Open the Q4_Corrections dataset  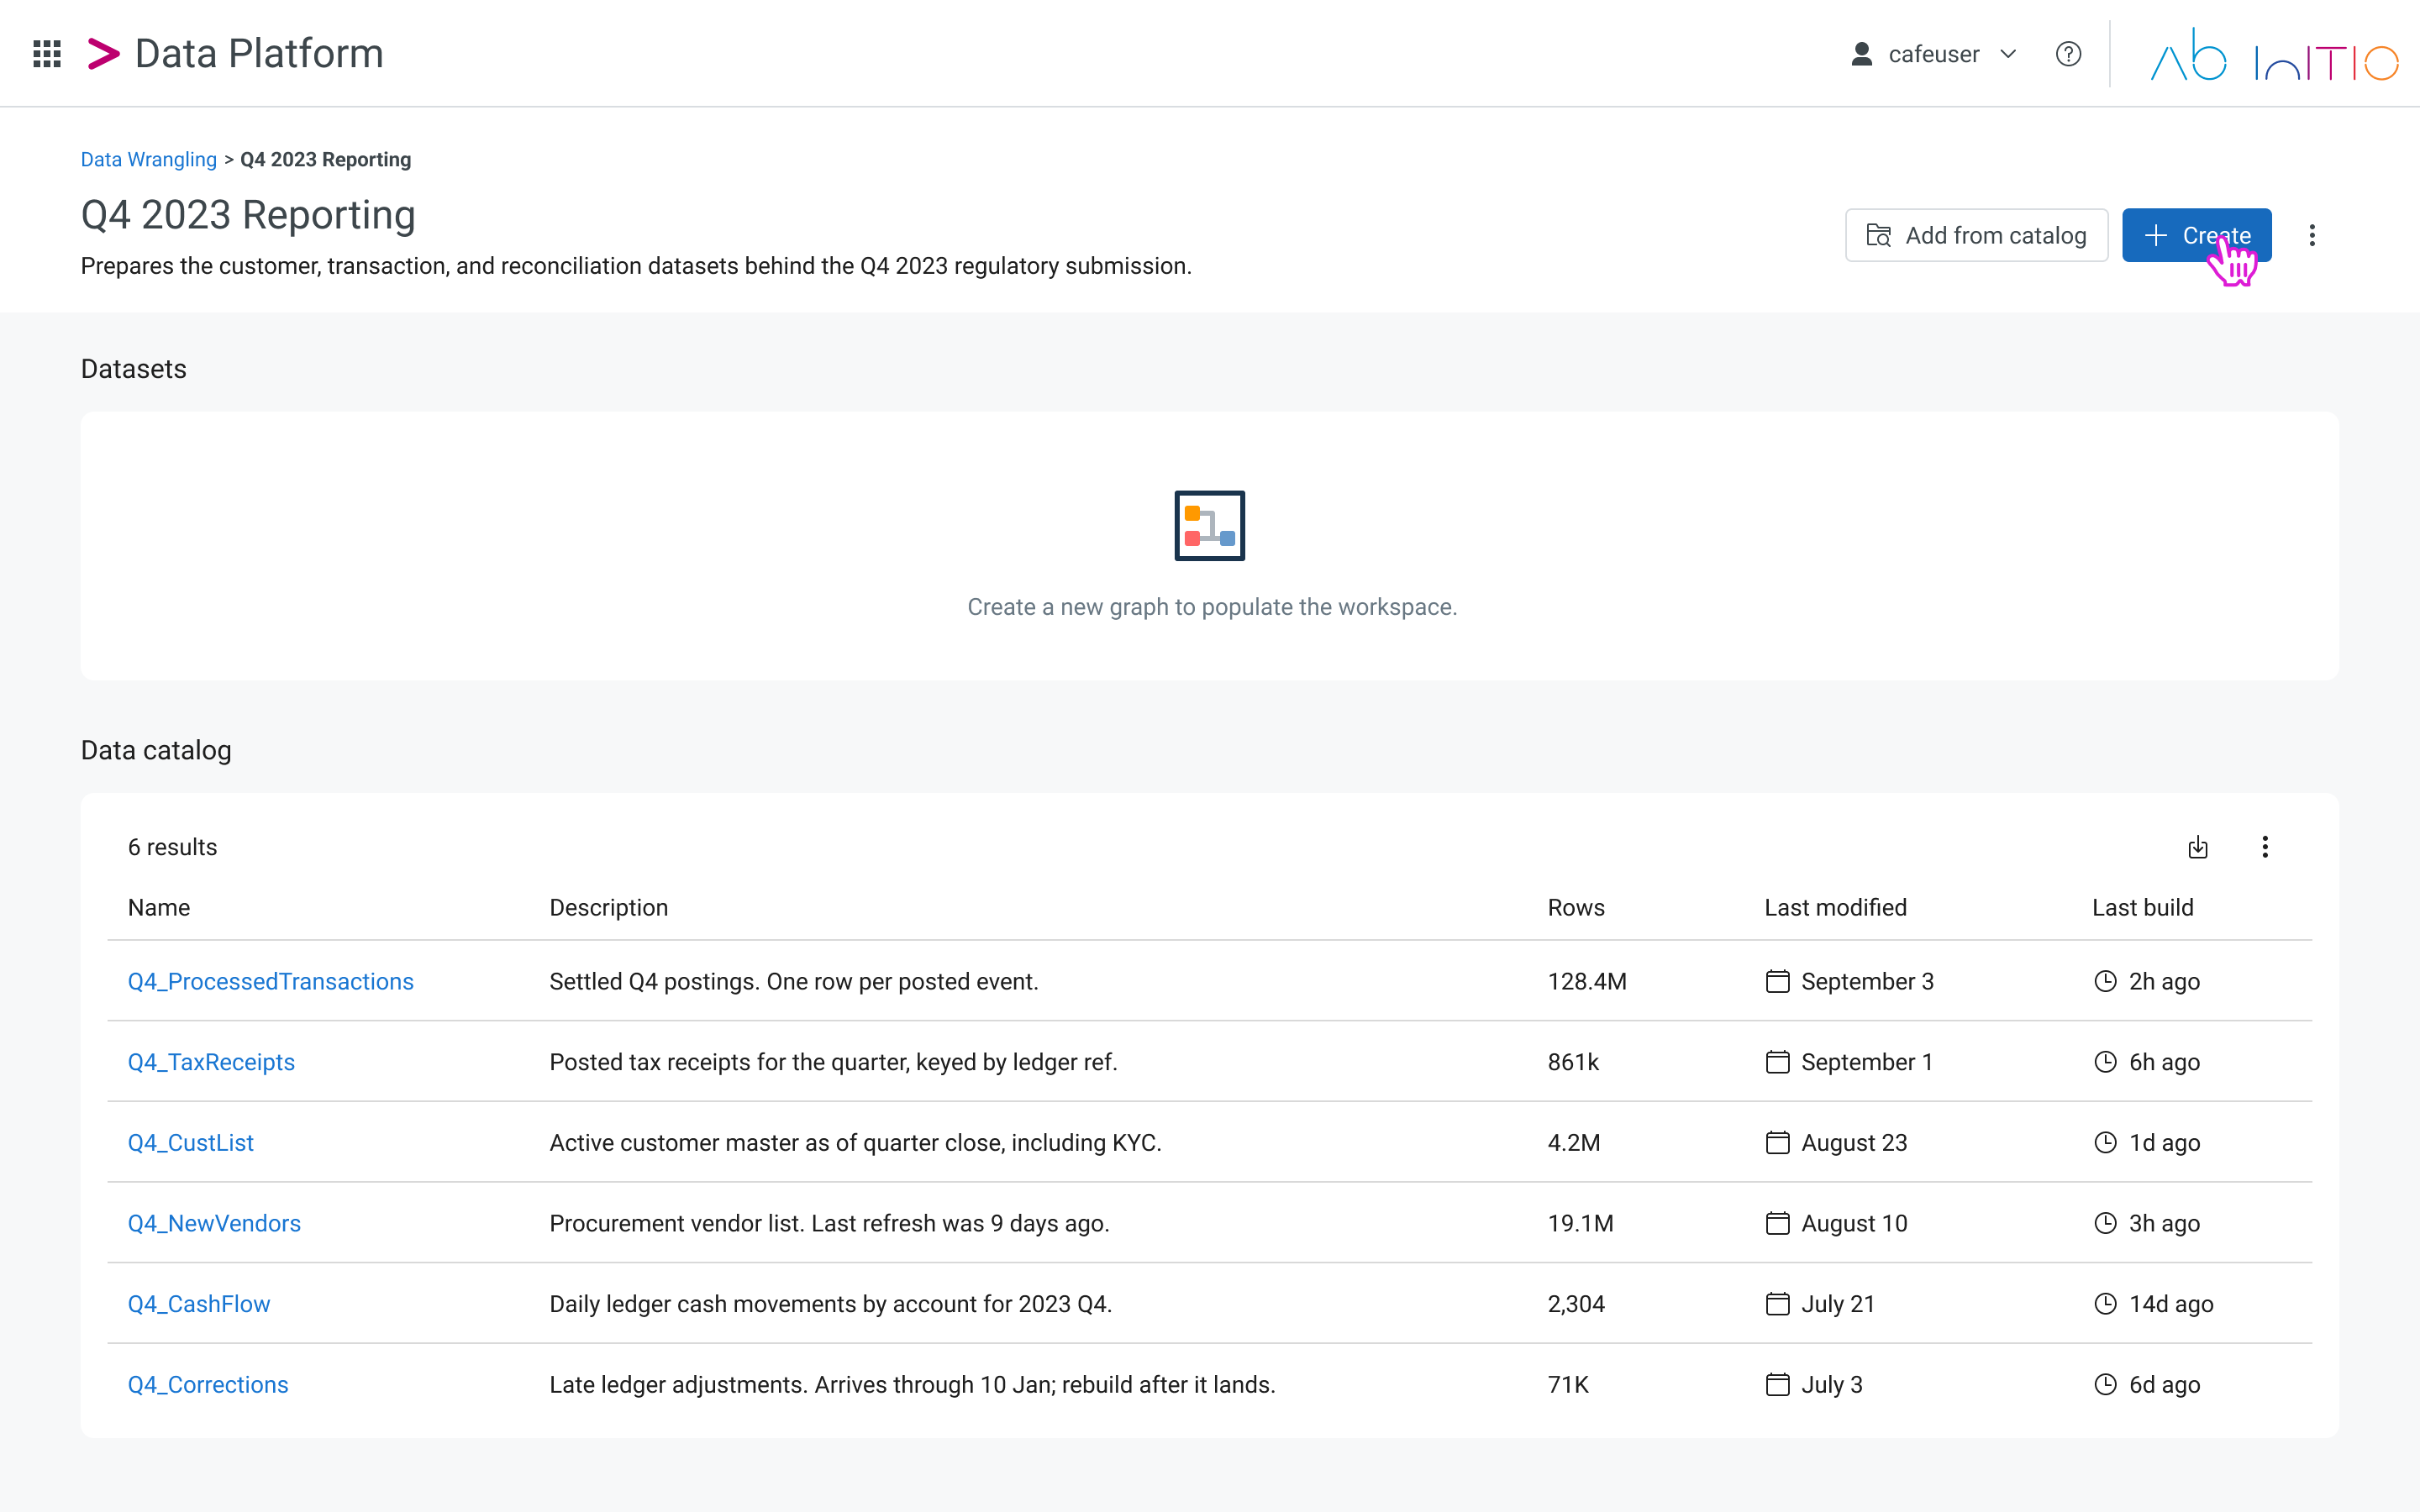pos(208,1384)
